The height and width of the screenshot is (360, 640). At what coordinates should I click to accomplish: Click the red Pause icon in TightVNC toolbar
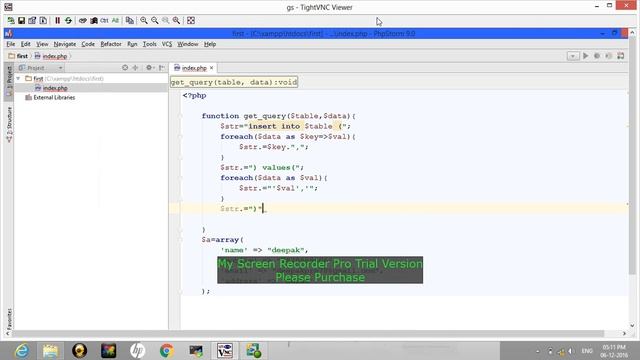pos(58,20)
